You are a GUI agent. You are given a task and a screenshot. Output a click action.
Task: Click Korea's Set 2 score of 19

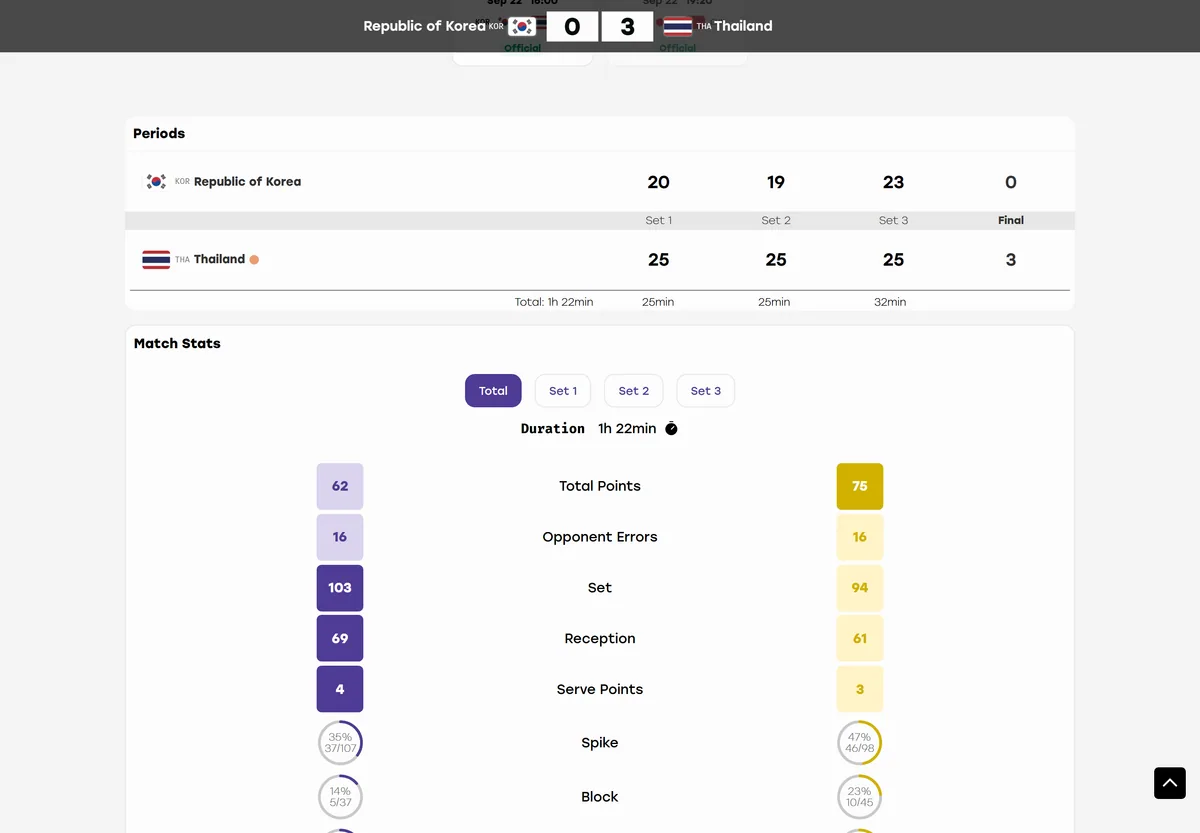pyautogui.click(x=776, y=182)
